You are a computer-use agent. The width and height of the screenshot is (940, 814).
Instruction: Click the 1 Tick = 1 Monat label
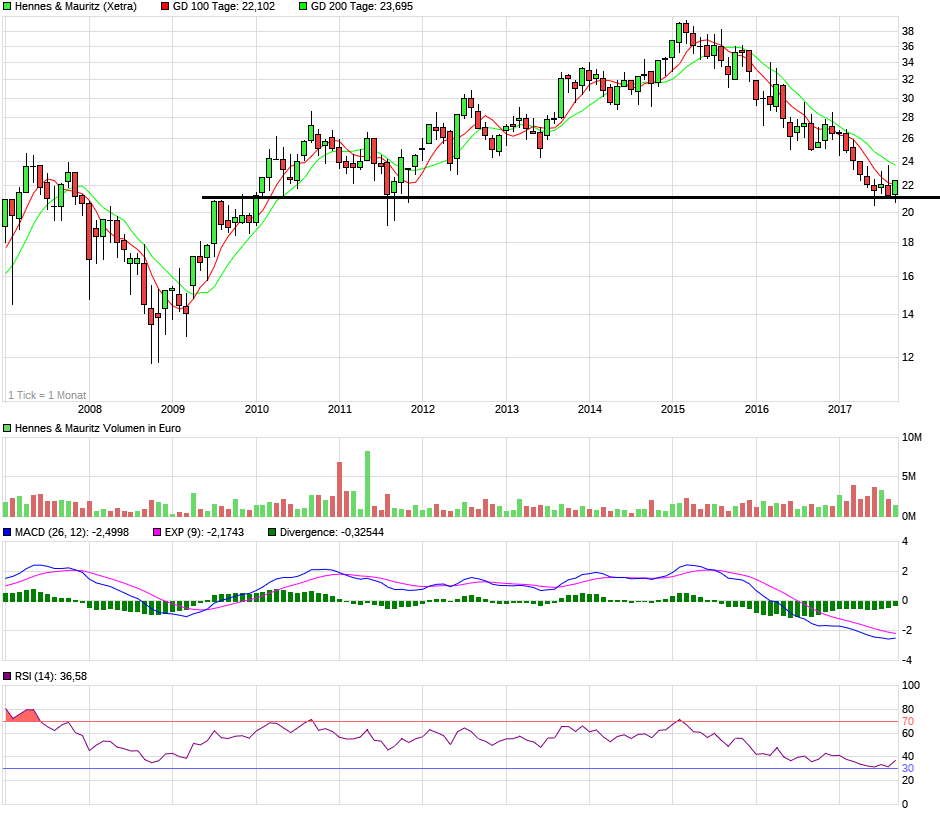click(48, 395)
